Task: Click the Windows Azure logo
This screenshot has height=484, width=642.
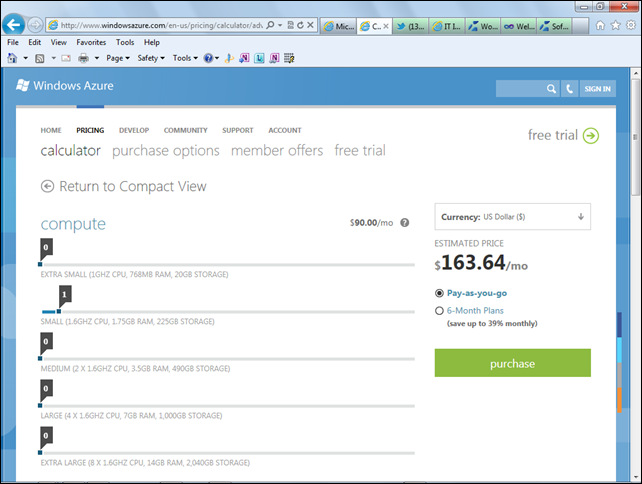Action: click(65, 86)
